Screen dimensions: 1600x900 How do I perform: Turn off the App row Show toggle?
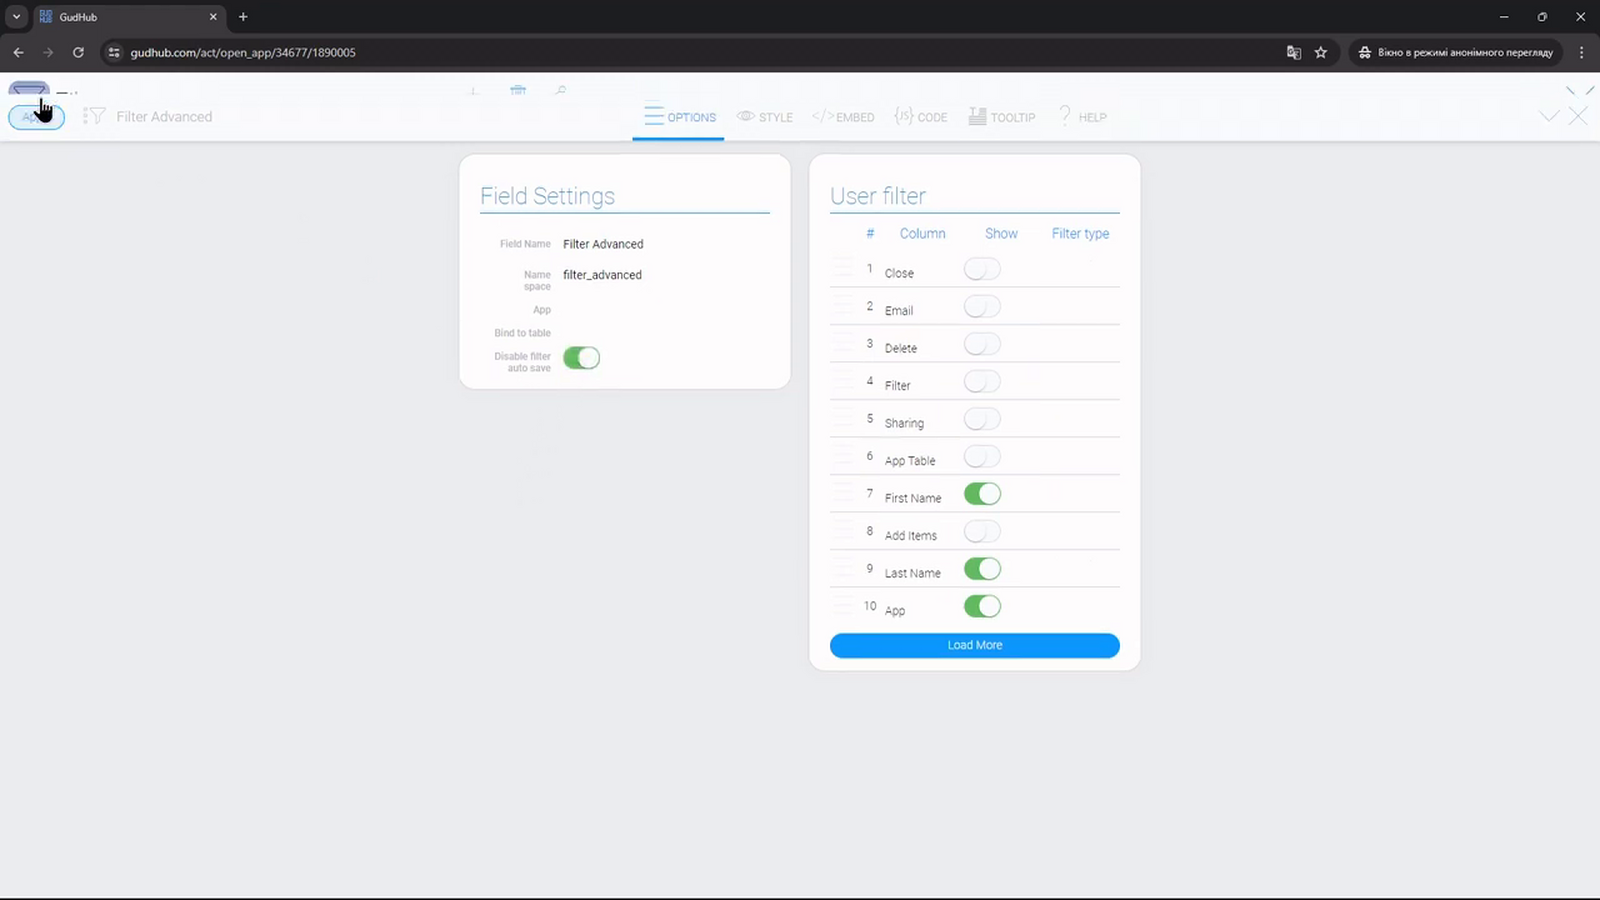click(982, 607)
